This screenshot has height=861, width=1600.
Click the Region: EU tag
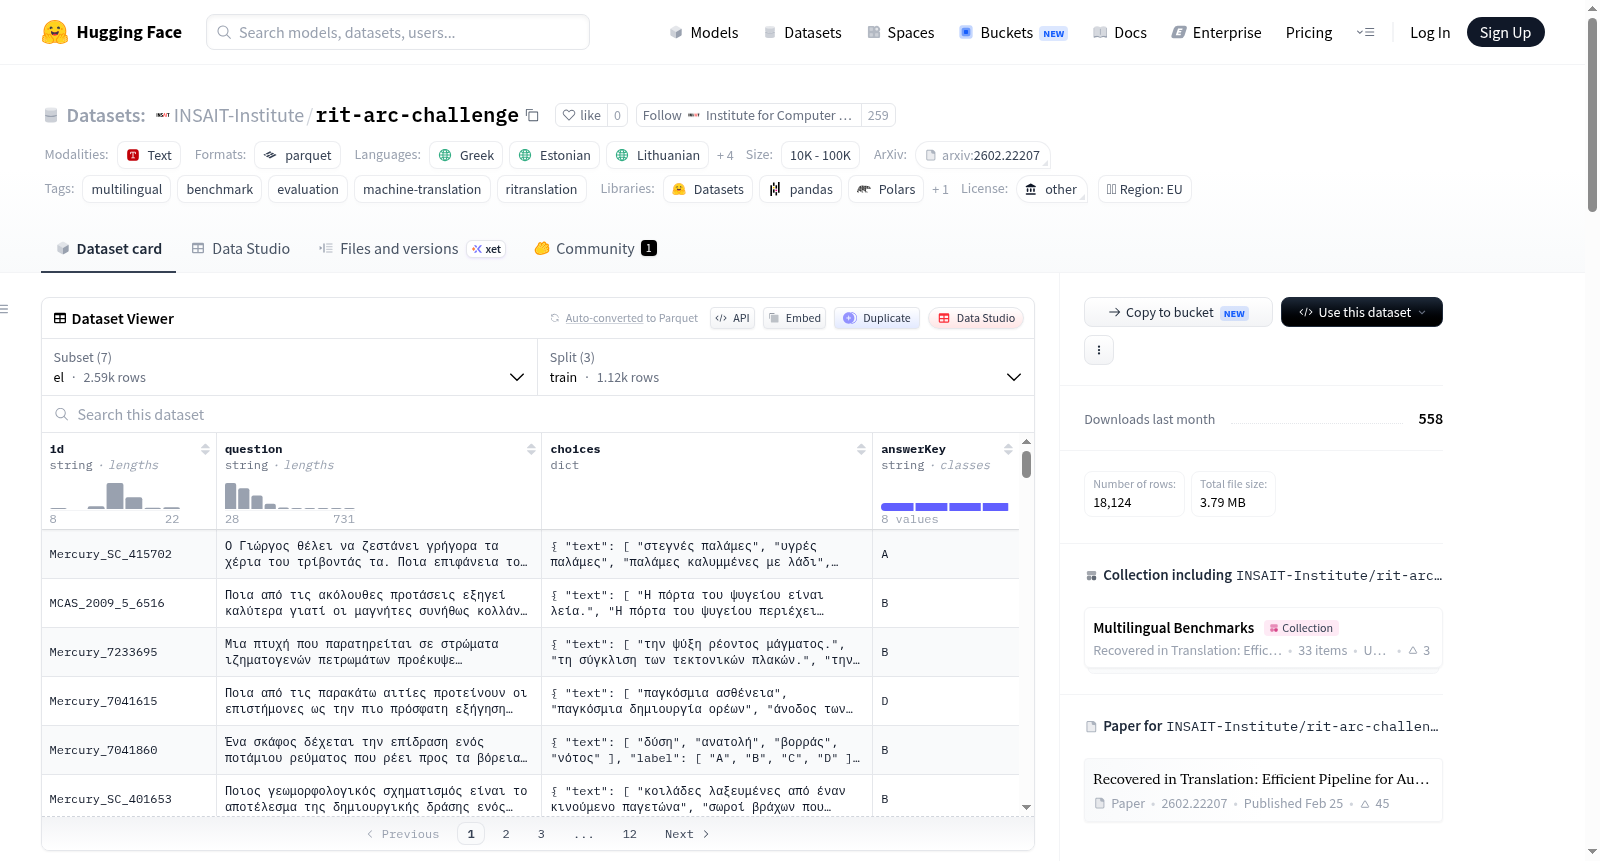coord(1145,190)
